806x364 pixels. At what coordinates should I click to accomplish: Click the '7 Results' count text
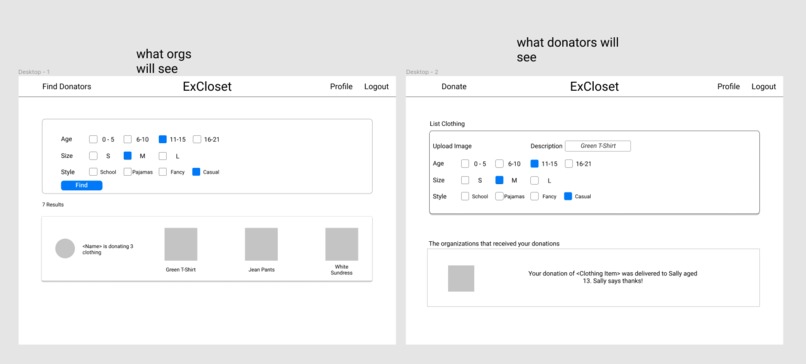[x=53, y=205]
